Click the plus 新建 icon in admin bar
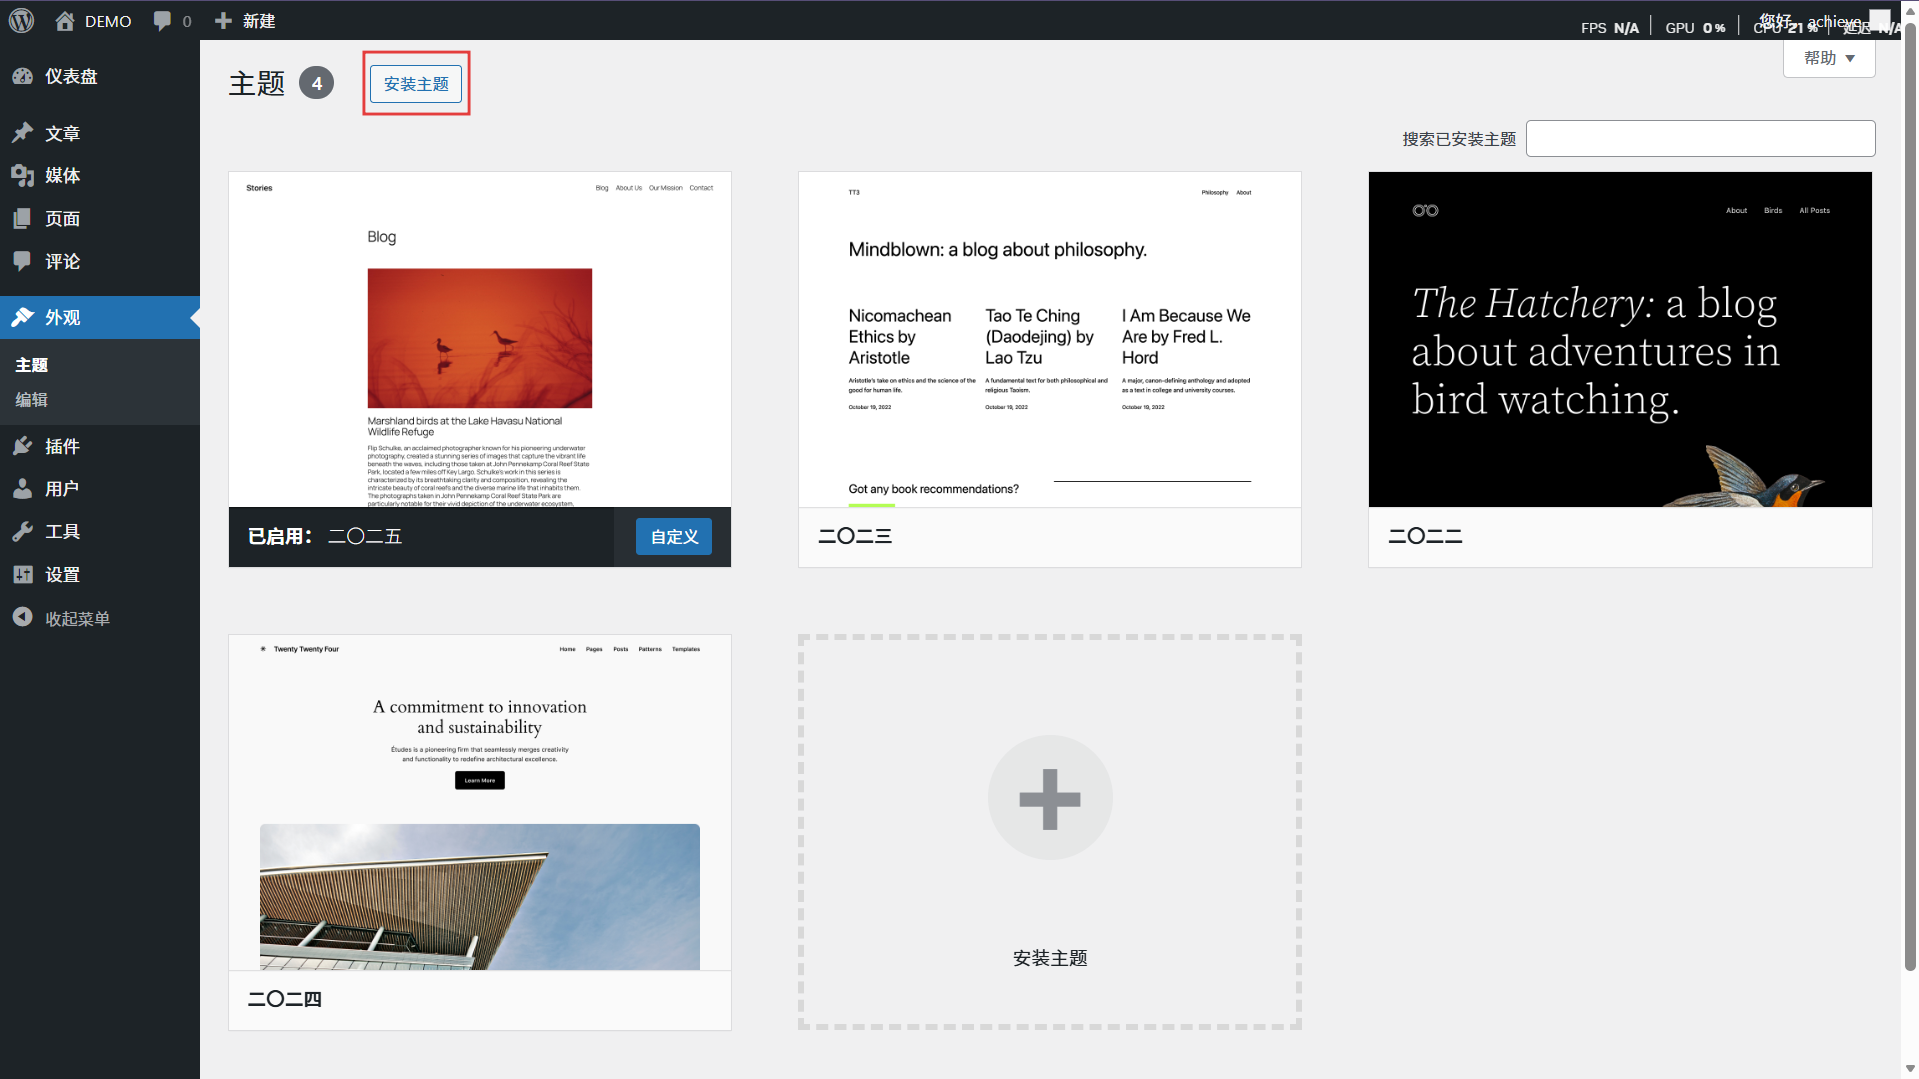1919x1079 pixels. coord(223,21)
